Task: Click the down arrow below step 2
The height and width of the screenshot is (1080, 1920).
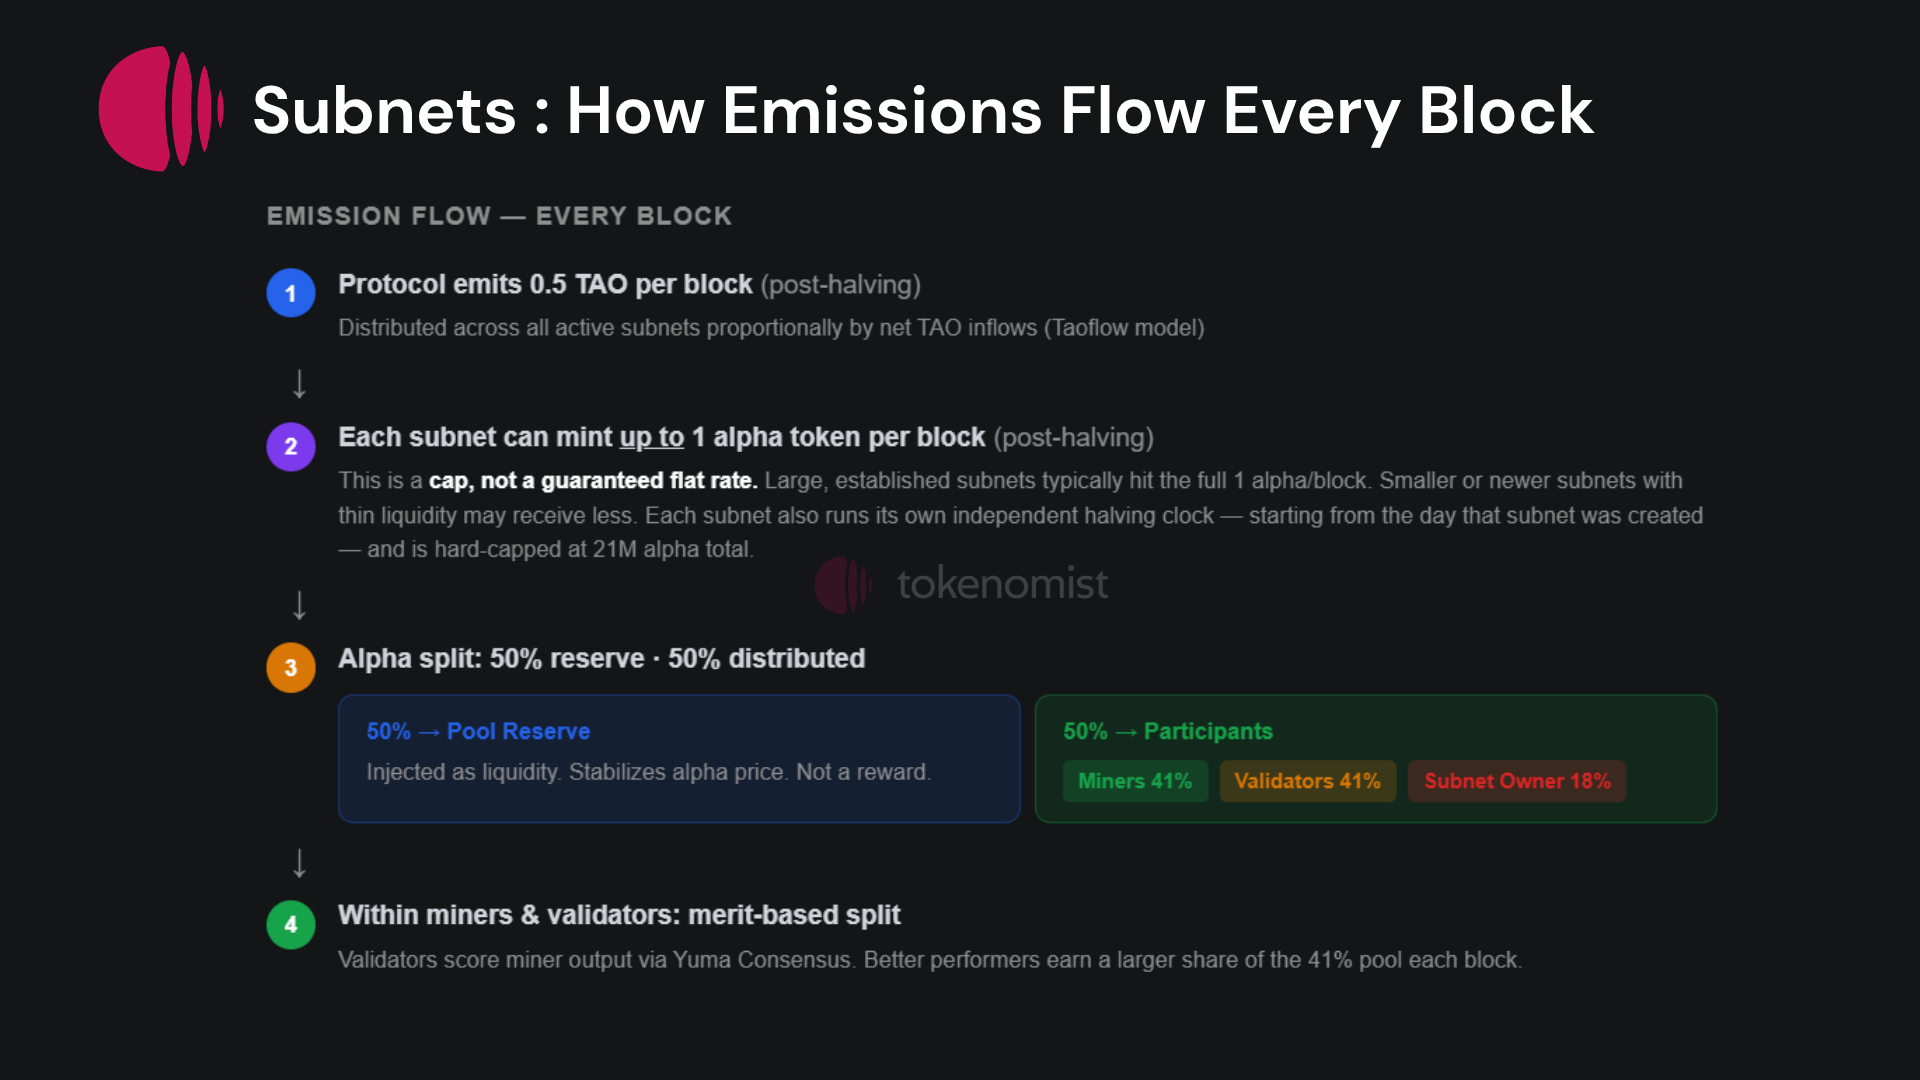Action: [x=299, y=605]
